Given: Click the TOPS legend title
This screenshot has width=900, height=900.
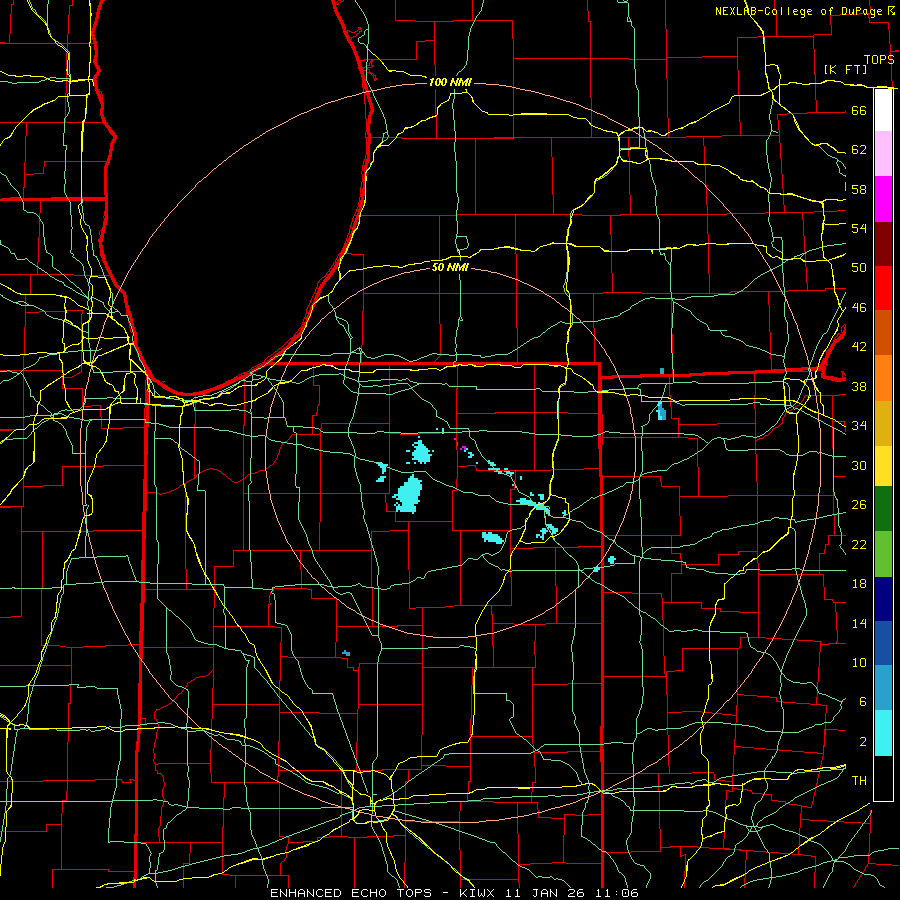Looking at the screenshot, I should click(x=879, y=60).
